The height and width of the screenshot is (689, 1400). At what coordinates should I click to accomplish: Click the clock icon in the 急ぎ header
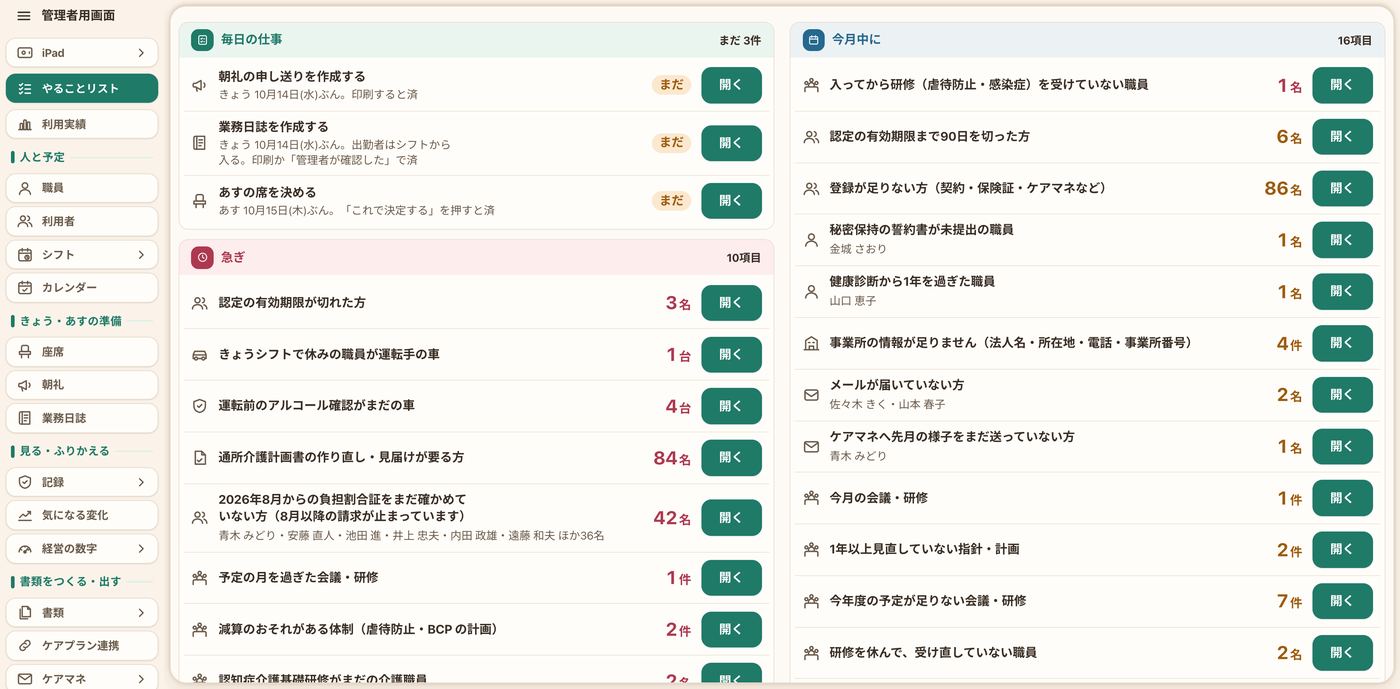click(x=202, y=257)
